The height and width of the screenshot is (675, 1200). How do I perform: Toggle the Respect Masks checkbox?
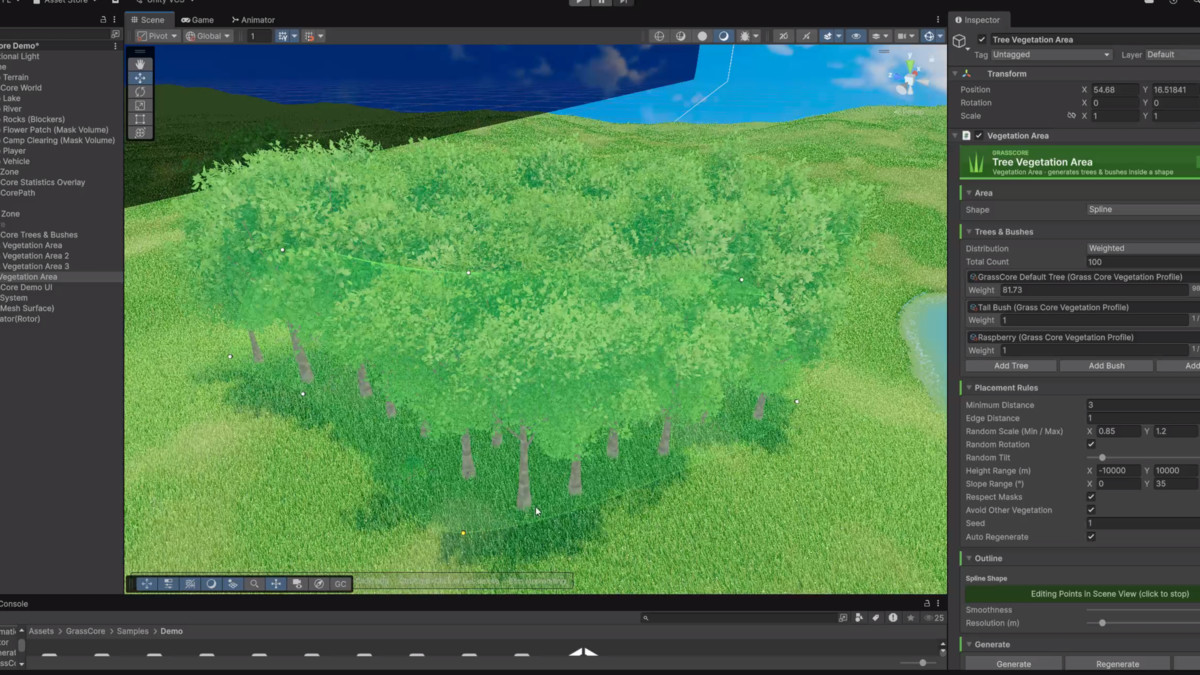coord(1091,497)
